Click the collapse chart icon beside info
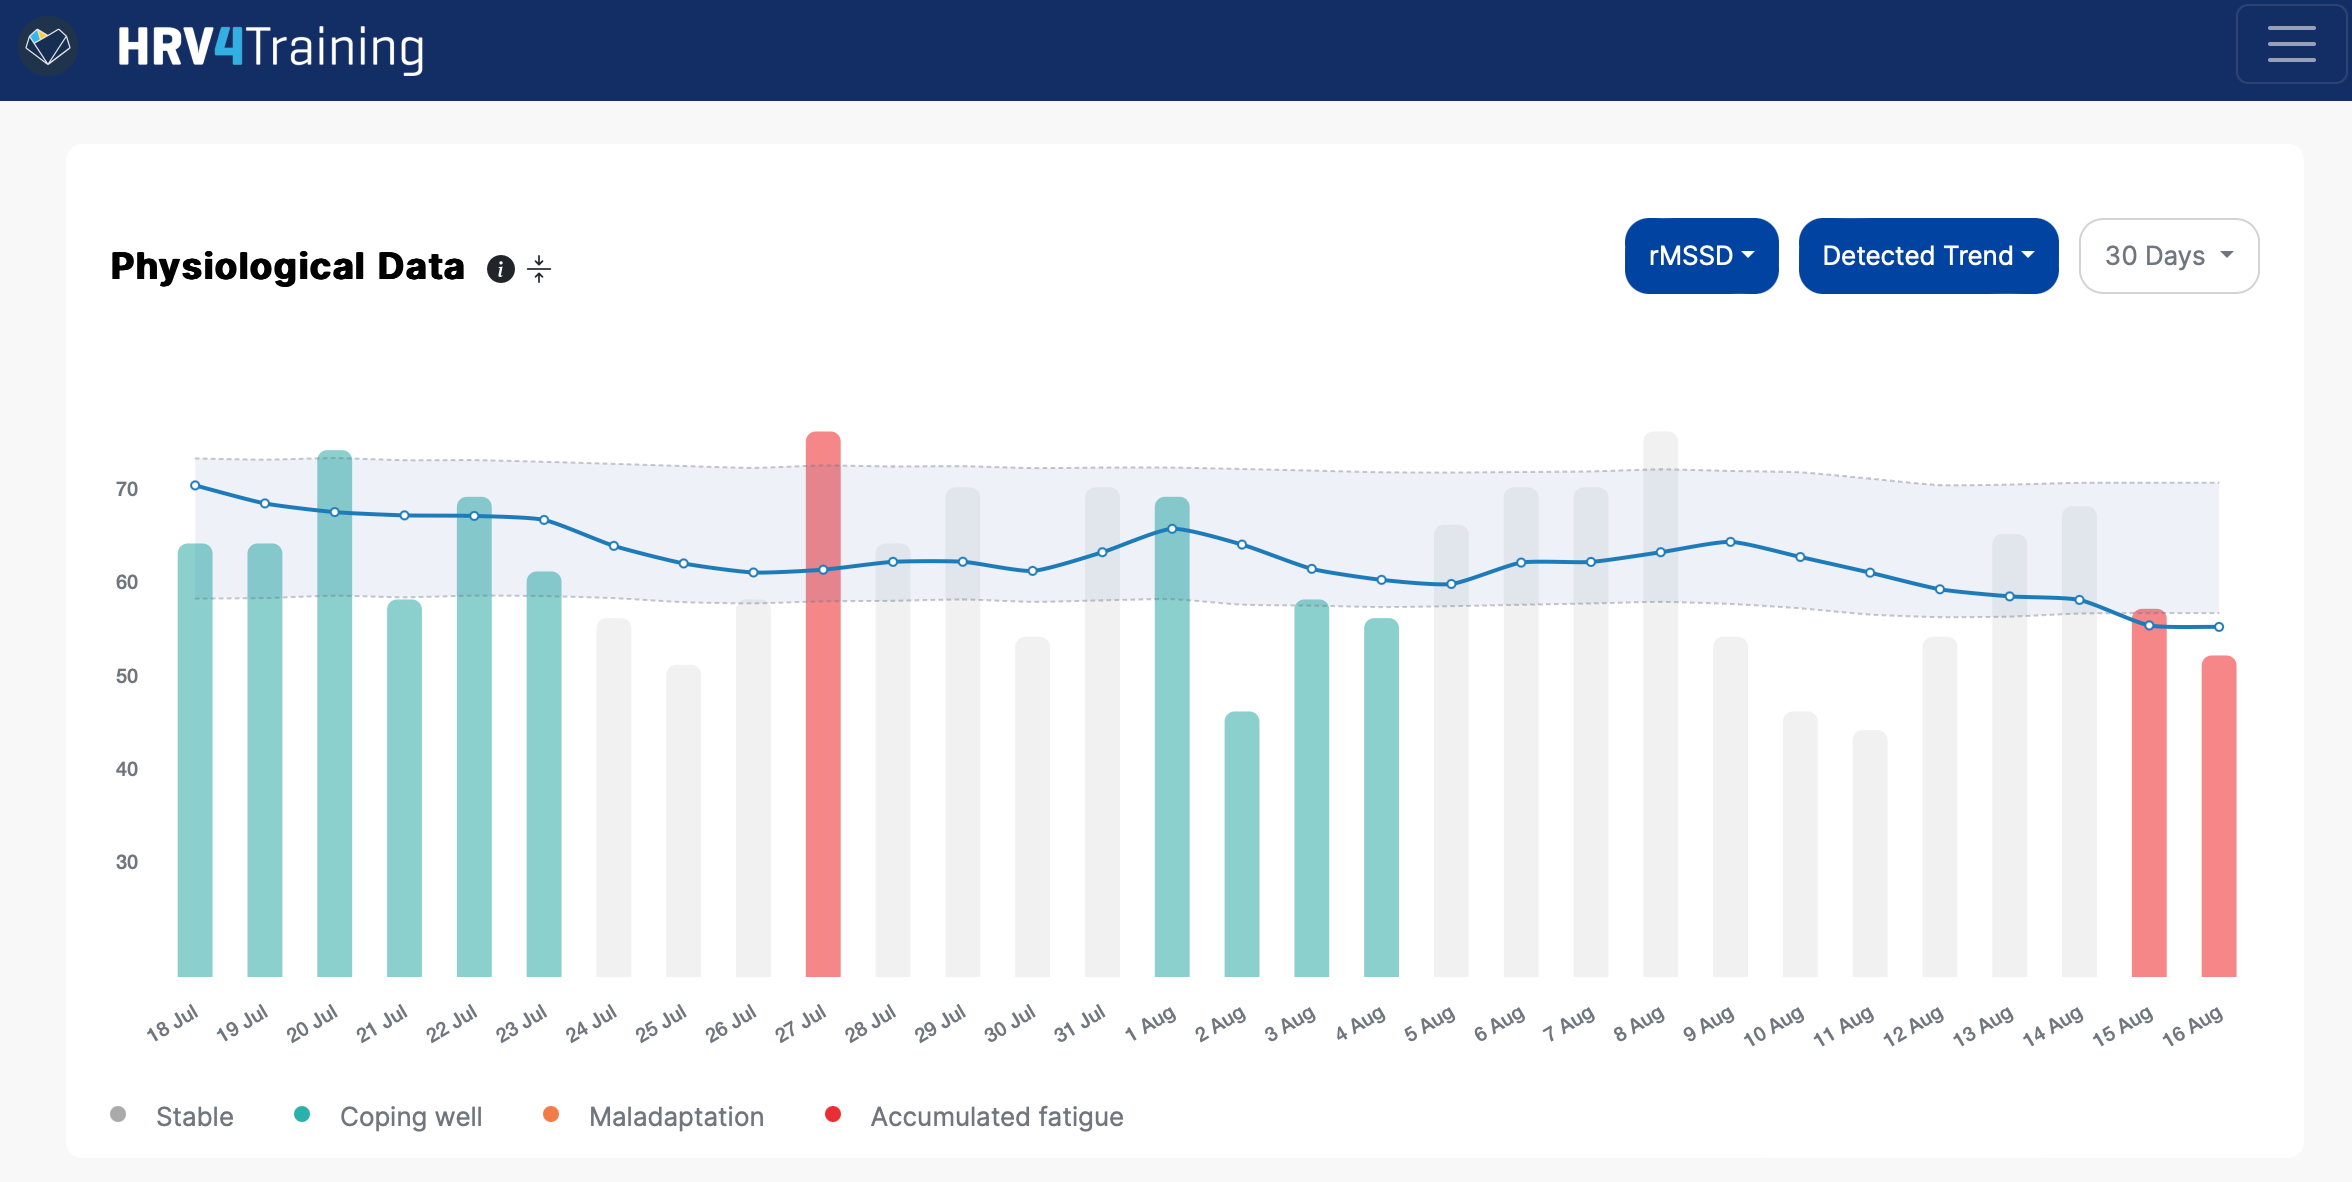 coord(539,269)
